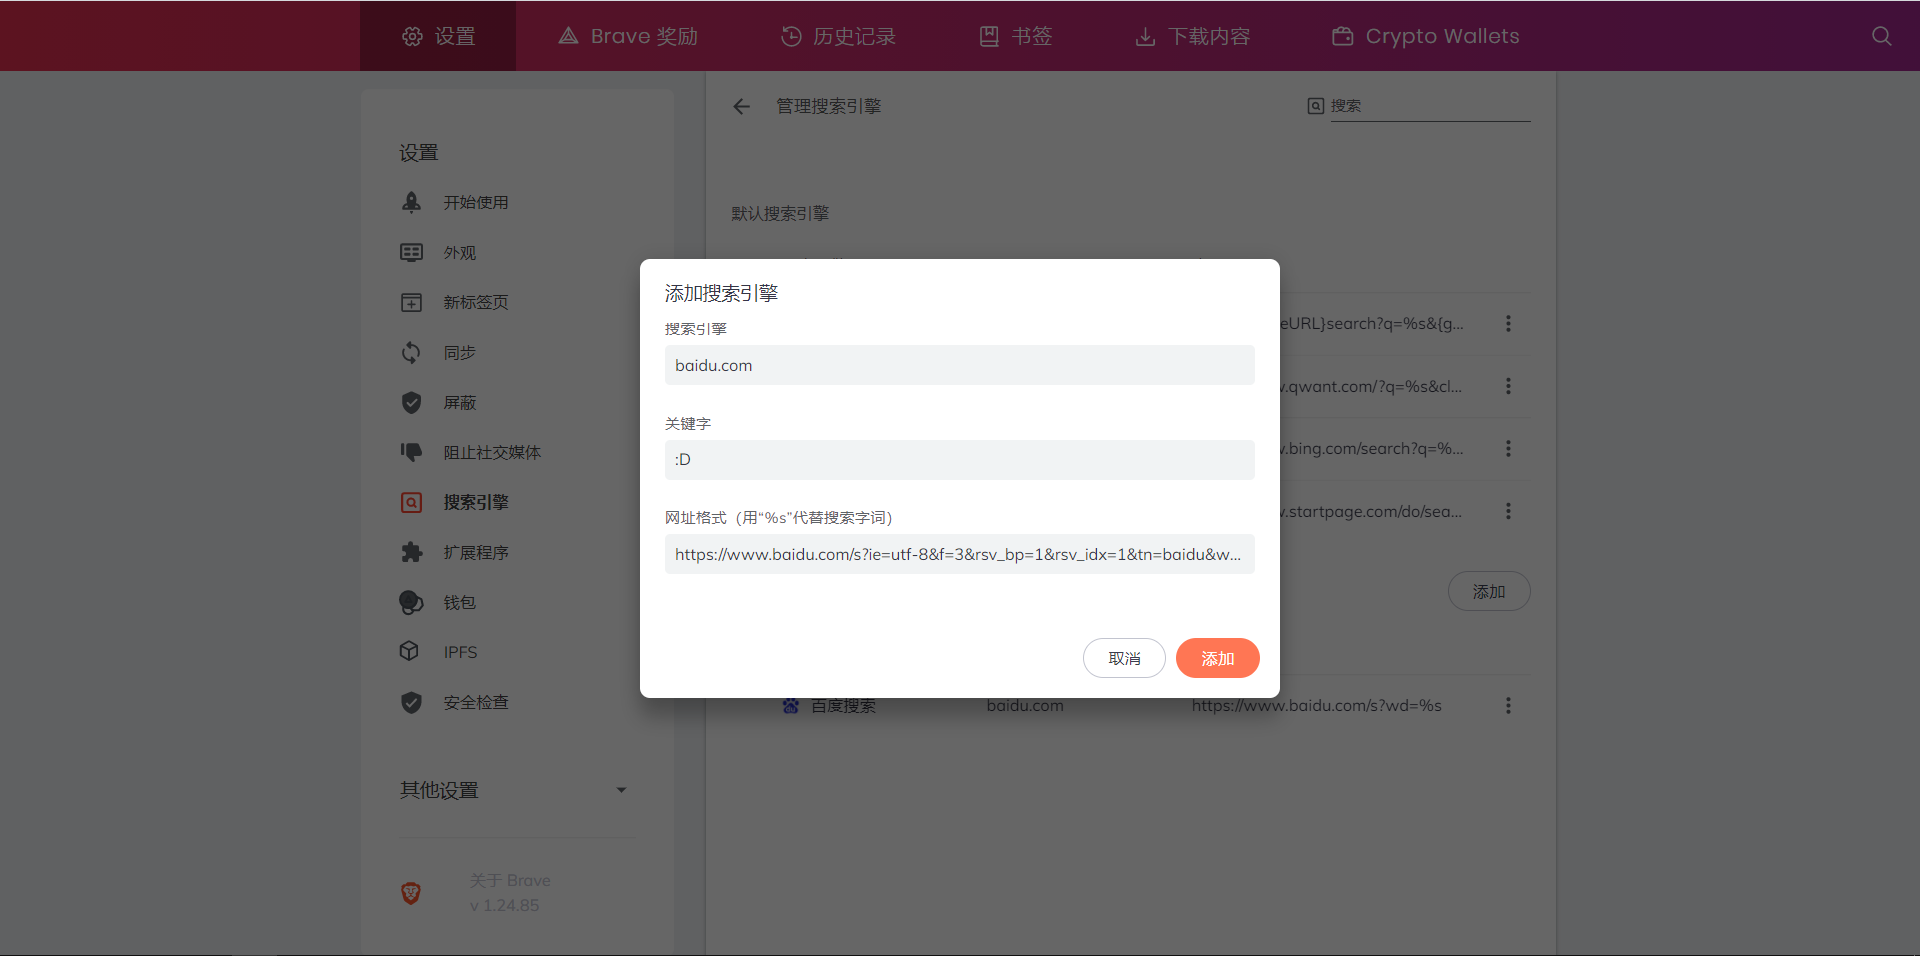Click the 外观 appearance icon
Image resolution: width=1920 pixels, height=956 pixels.
[x=411, y=252]
